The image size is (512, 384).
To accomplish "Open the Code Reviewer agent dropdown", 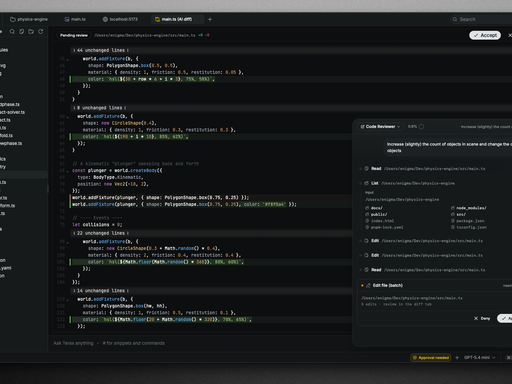I will 380,127.
